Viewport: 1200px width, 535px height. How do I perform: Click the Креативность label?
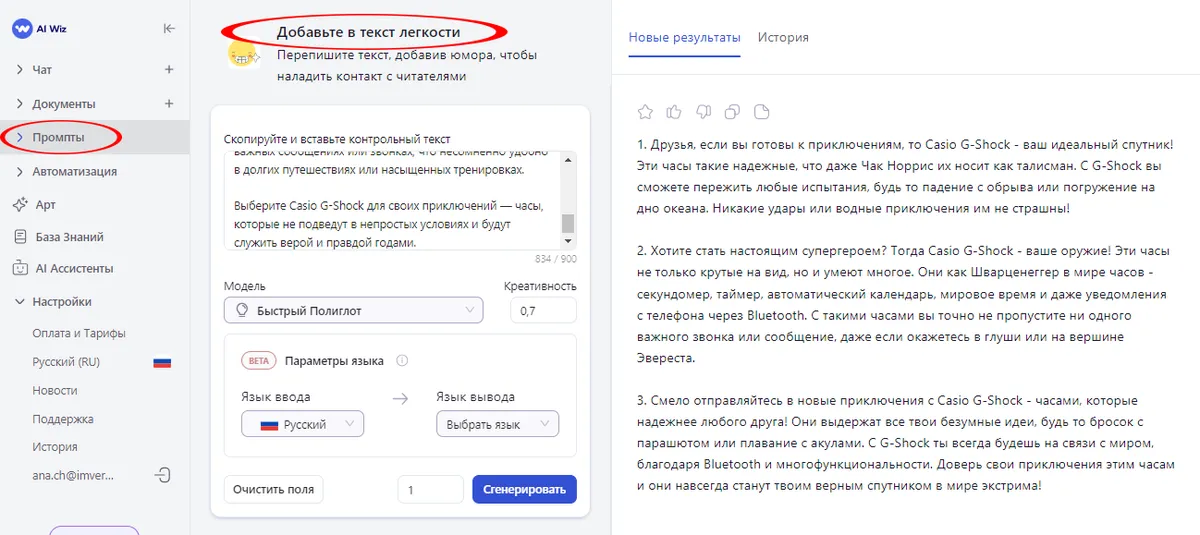click(540, 286)
